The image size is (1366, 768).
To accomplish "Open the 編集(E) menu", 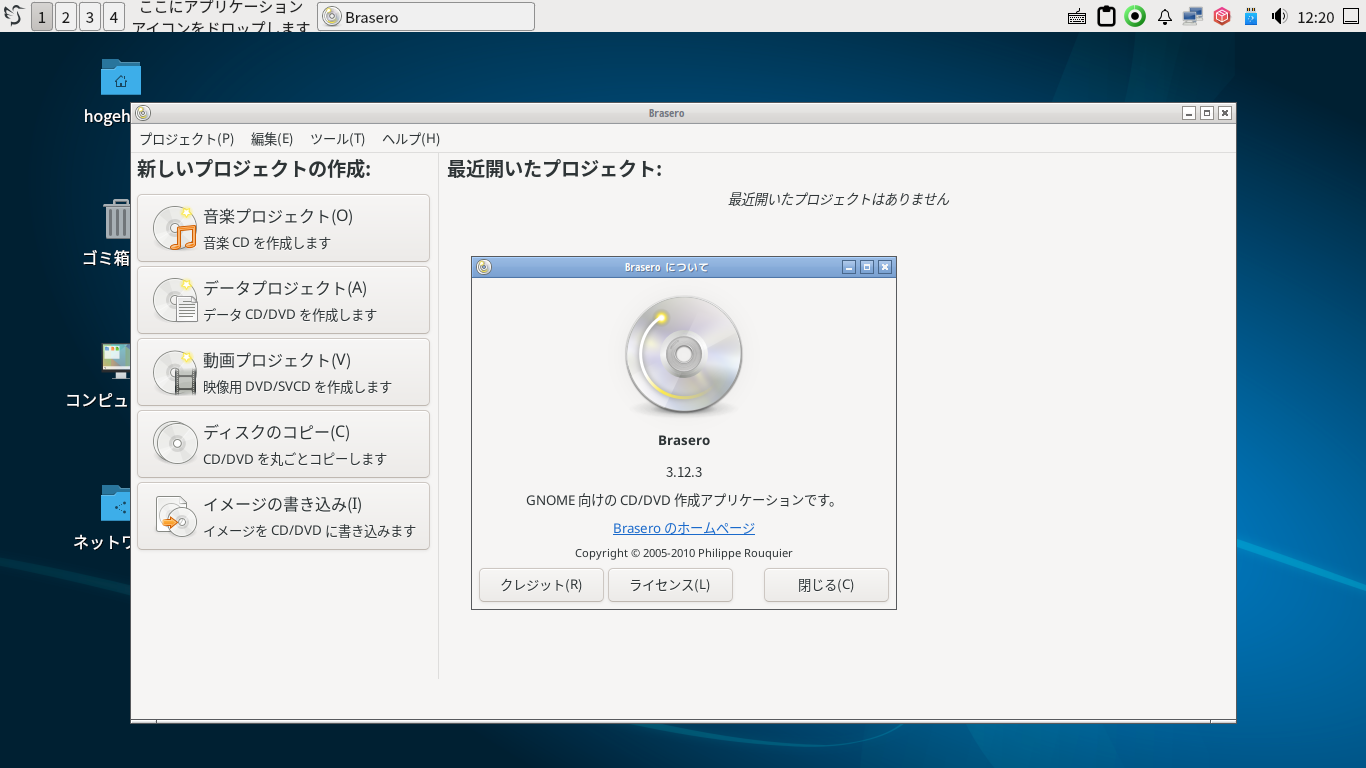I will point(272,139).
